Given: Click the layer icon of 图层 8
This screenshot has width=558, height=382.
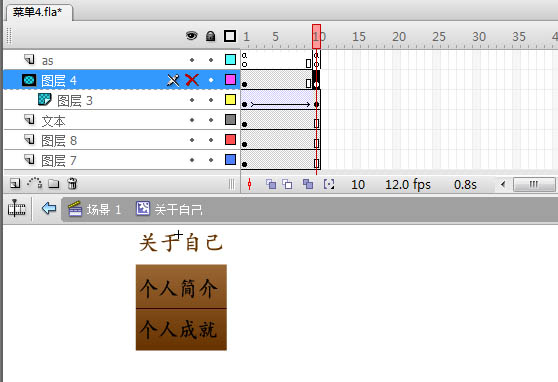Looking at the screenshot, I should 30,139.
